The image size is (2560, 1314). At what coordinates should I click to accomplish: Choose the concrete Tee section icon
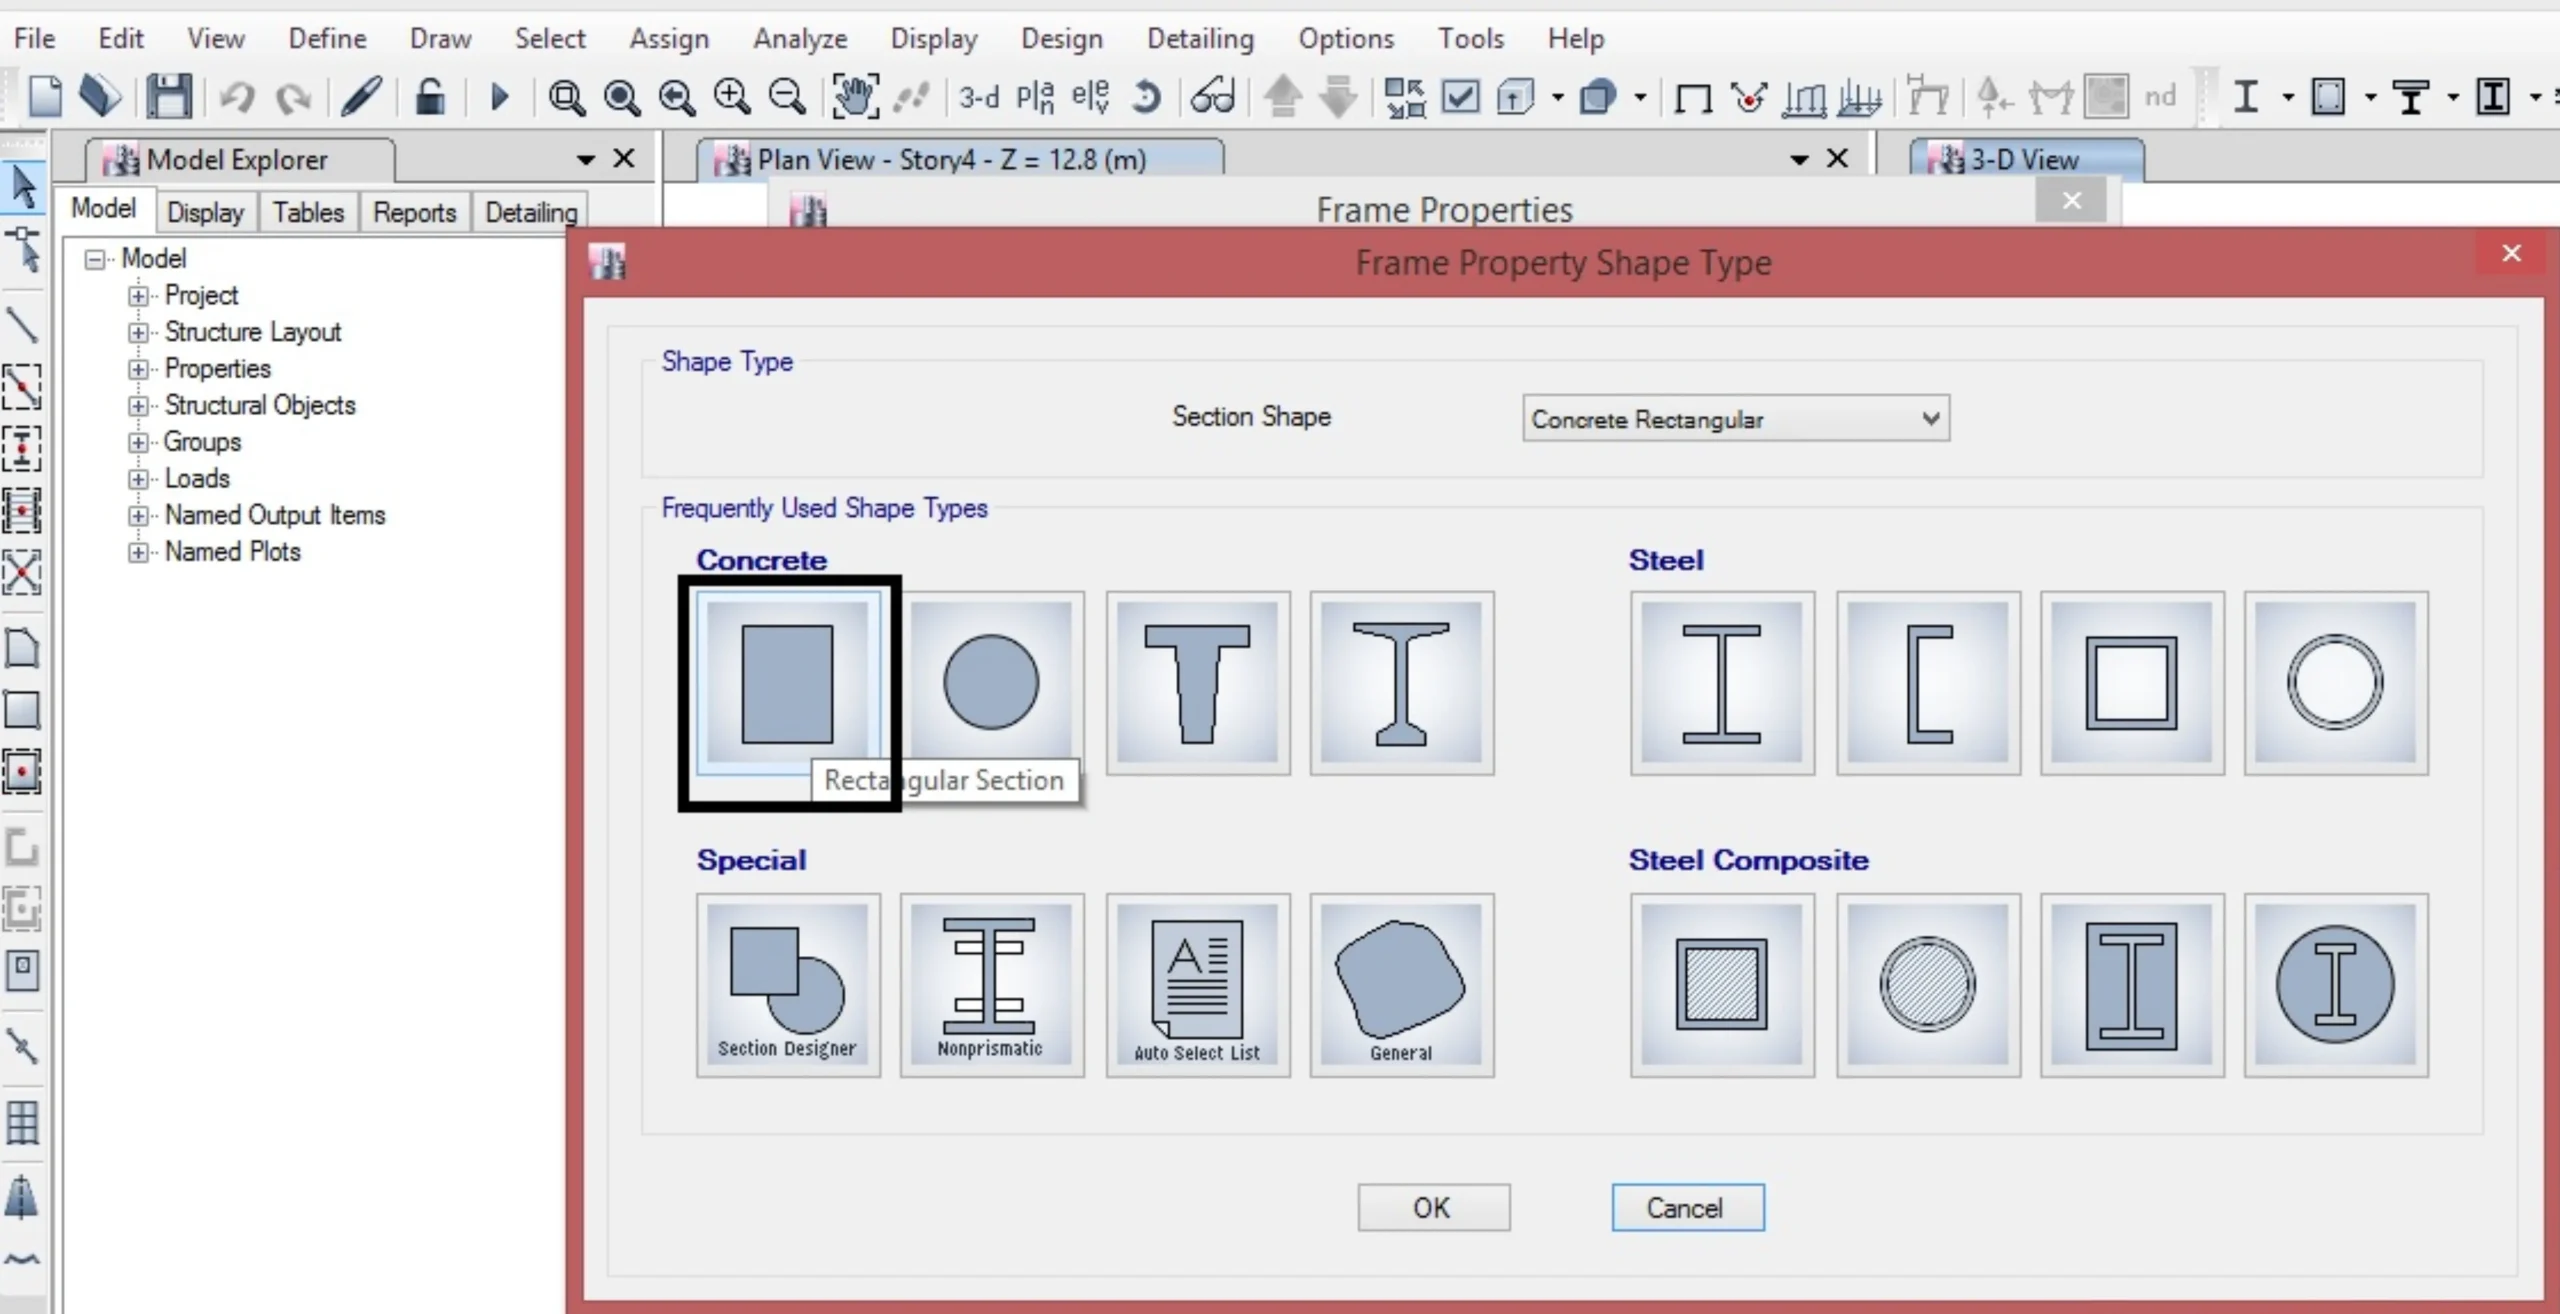click(1197, 683)
